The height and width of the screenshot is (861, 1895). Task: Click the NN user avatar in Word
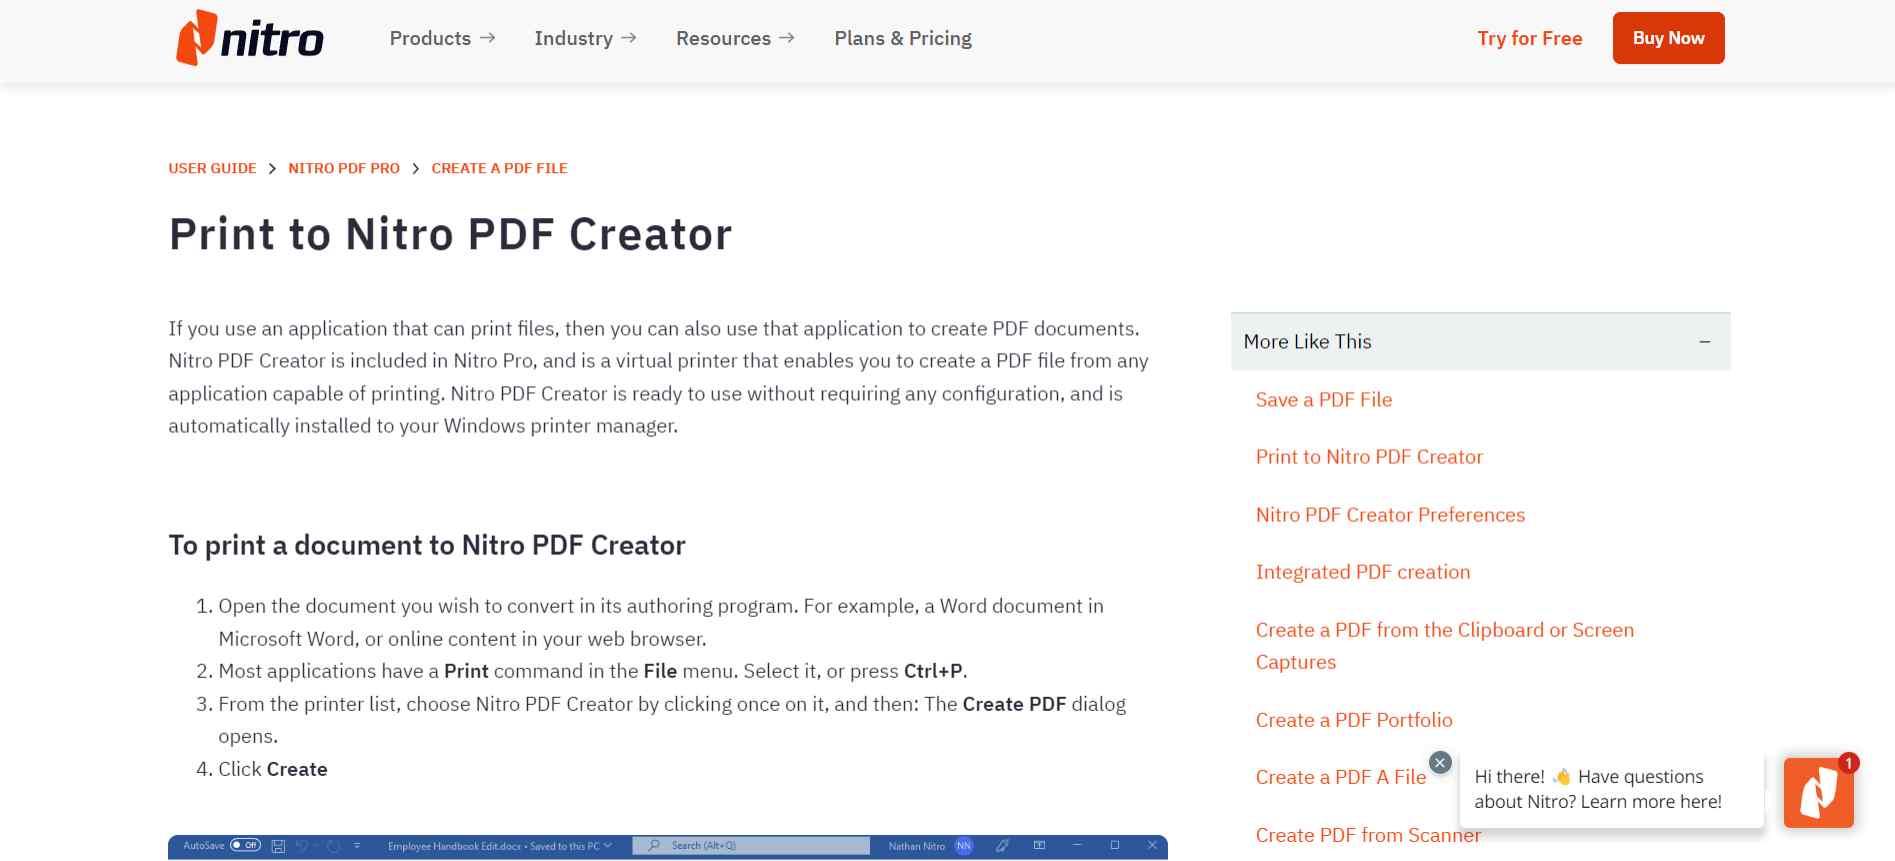point(963,846)
